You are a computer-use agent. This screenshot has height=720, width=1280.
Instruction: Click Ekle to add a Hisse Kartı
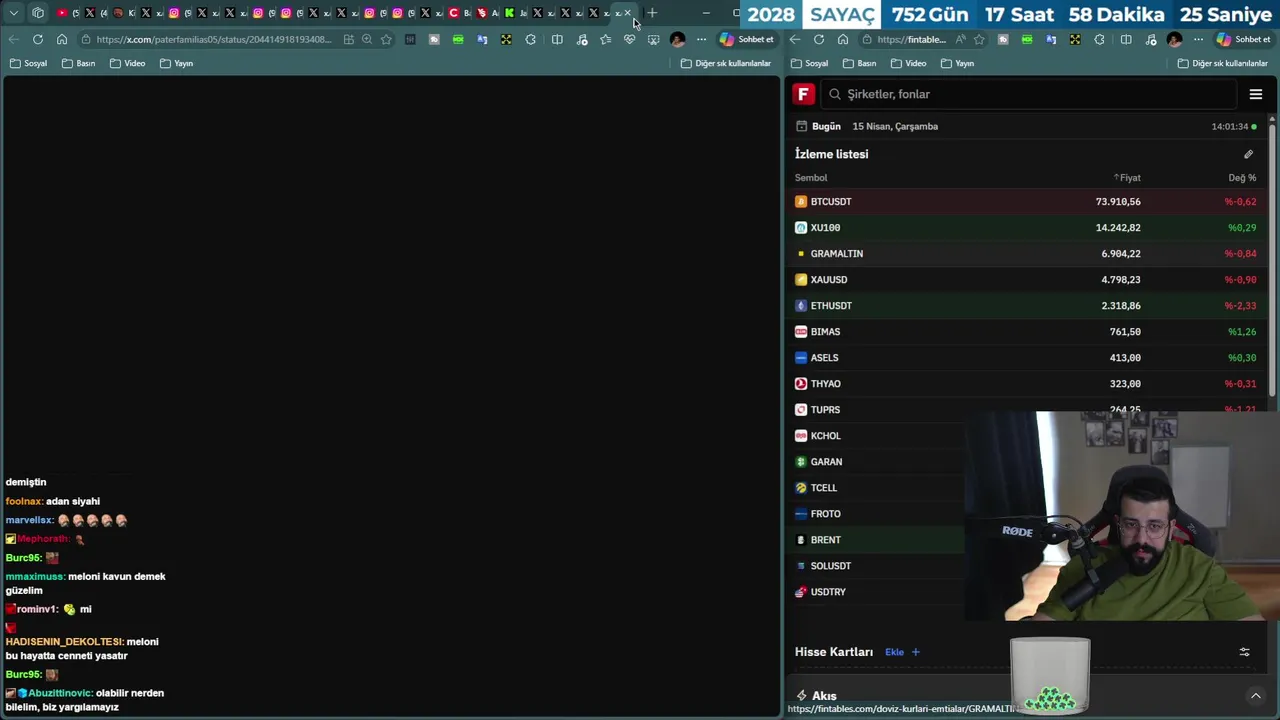(902, 652)
